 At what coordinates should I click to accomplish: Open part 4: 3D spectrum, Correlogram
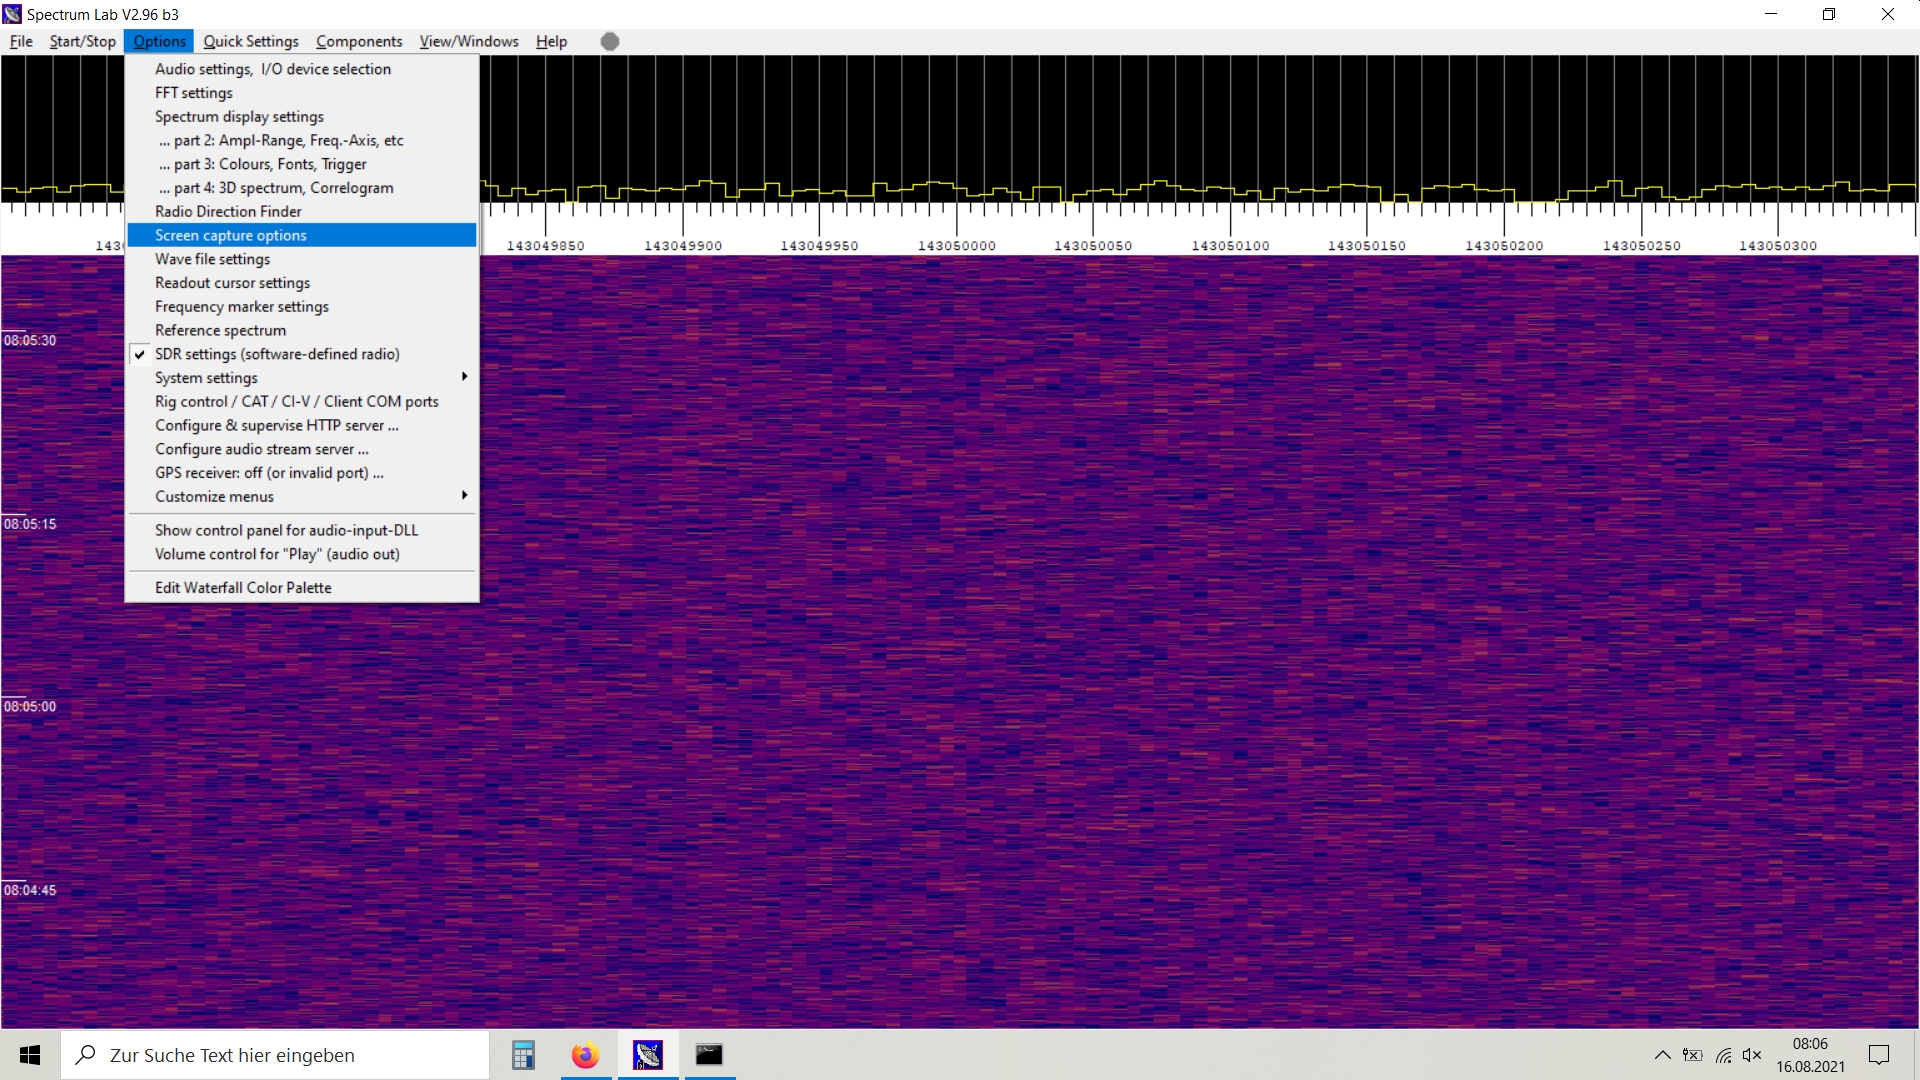tap(302, 188)
